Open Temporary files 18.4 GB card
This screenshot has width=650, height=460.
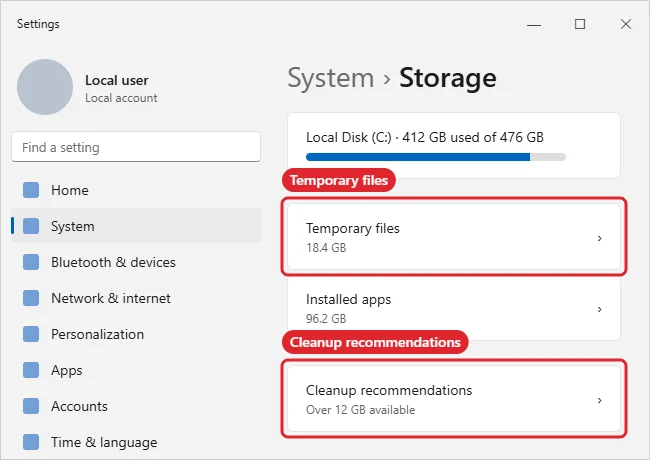pyautogui.click(x=454, y=237)
